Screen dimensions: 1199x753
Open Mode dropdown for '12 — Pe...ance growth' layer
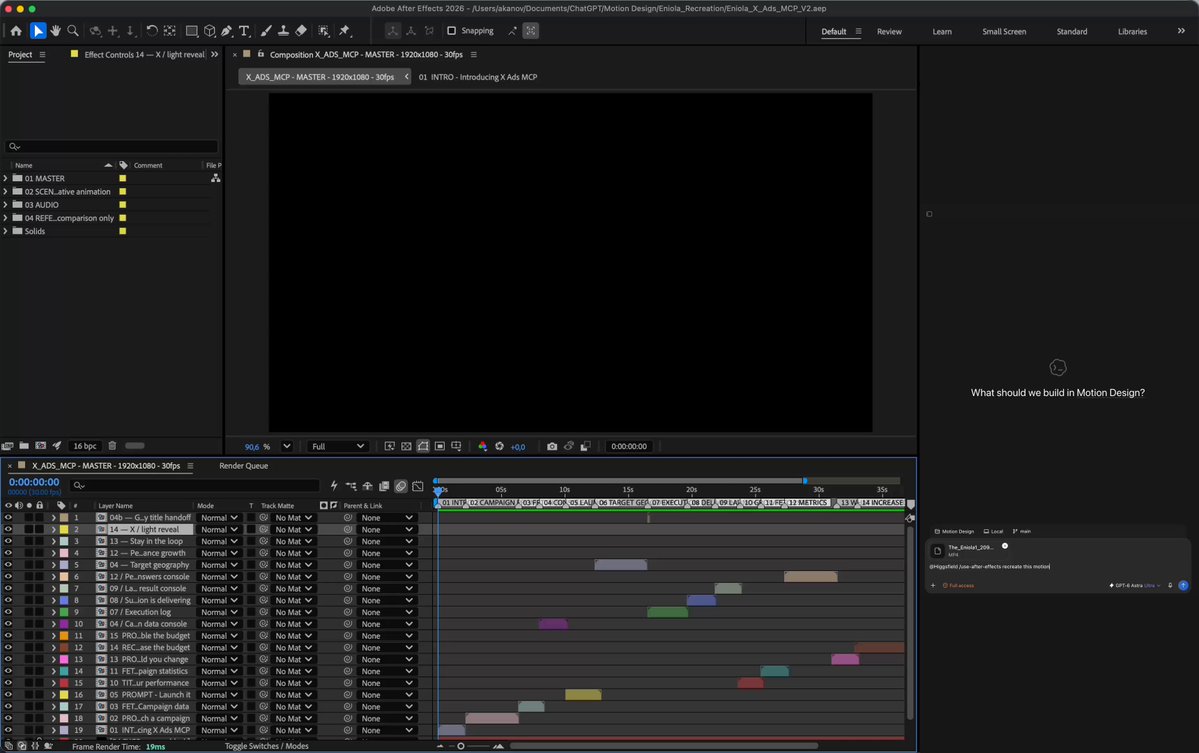click(x=219, y=553)
